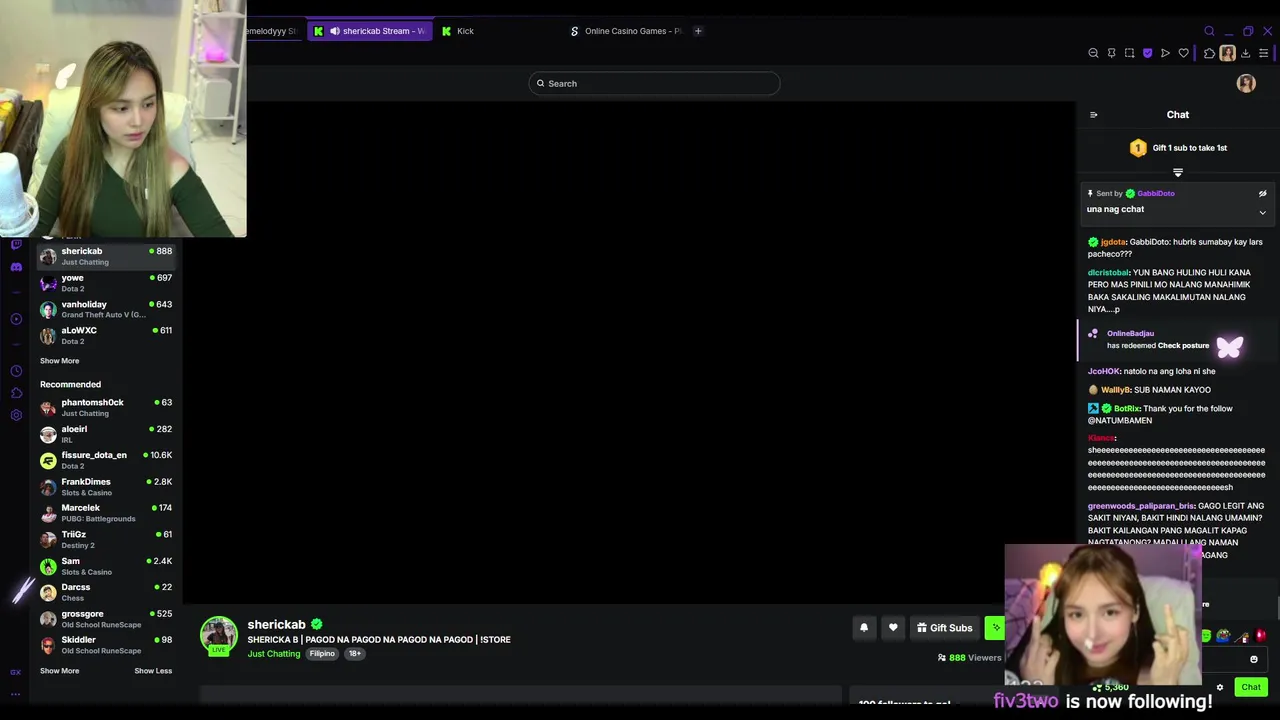Click the heart follow button
The width and height of the screenshot is (1280, 720).
[x=893, y=628]
